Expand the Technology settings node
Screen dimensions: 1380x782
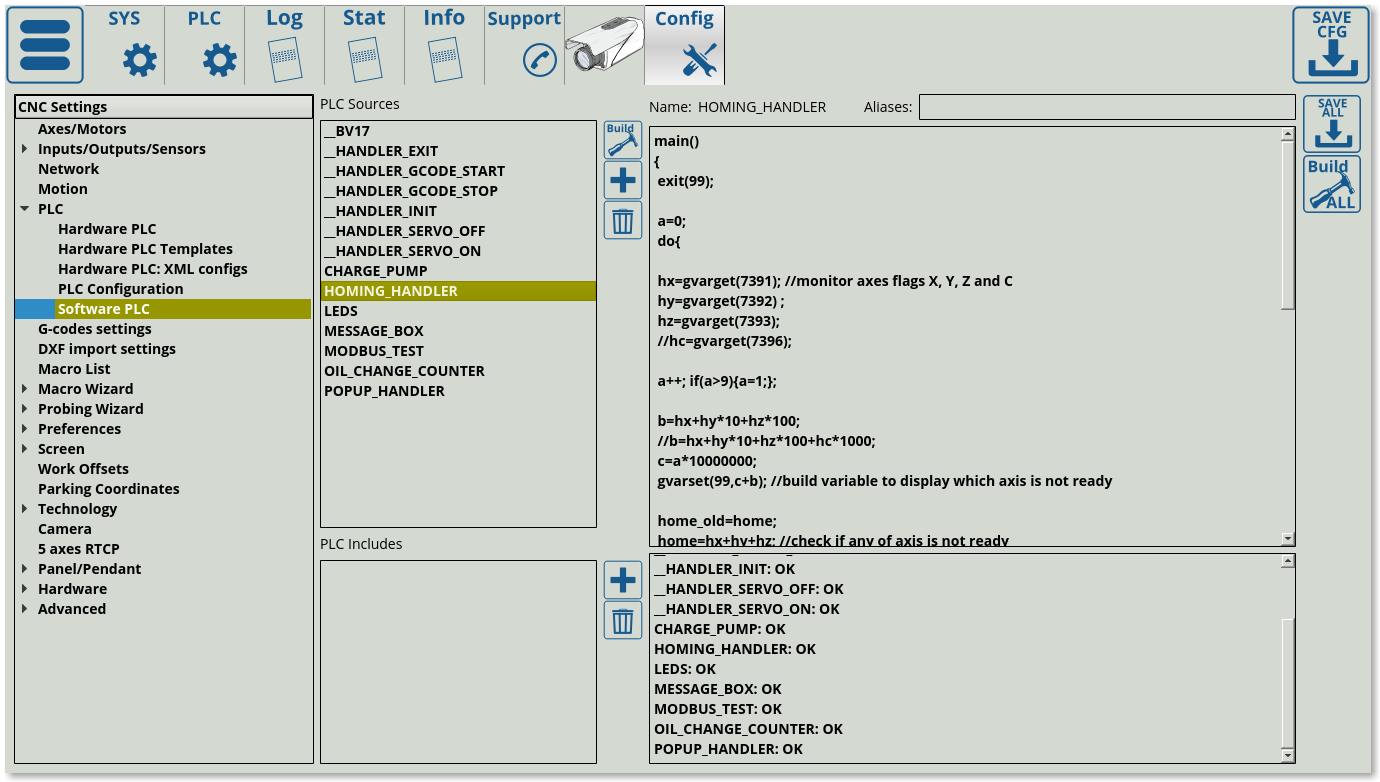coord(25,509)
